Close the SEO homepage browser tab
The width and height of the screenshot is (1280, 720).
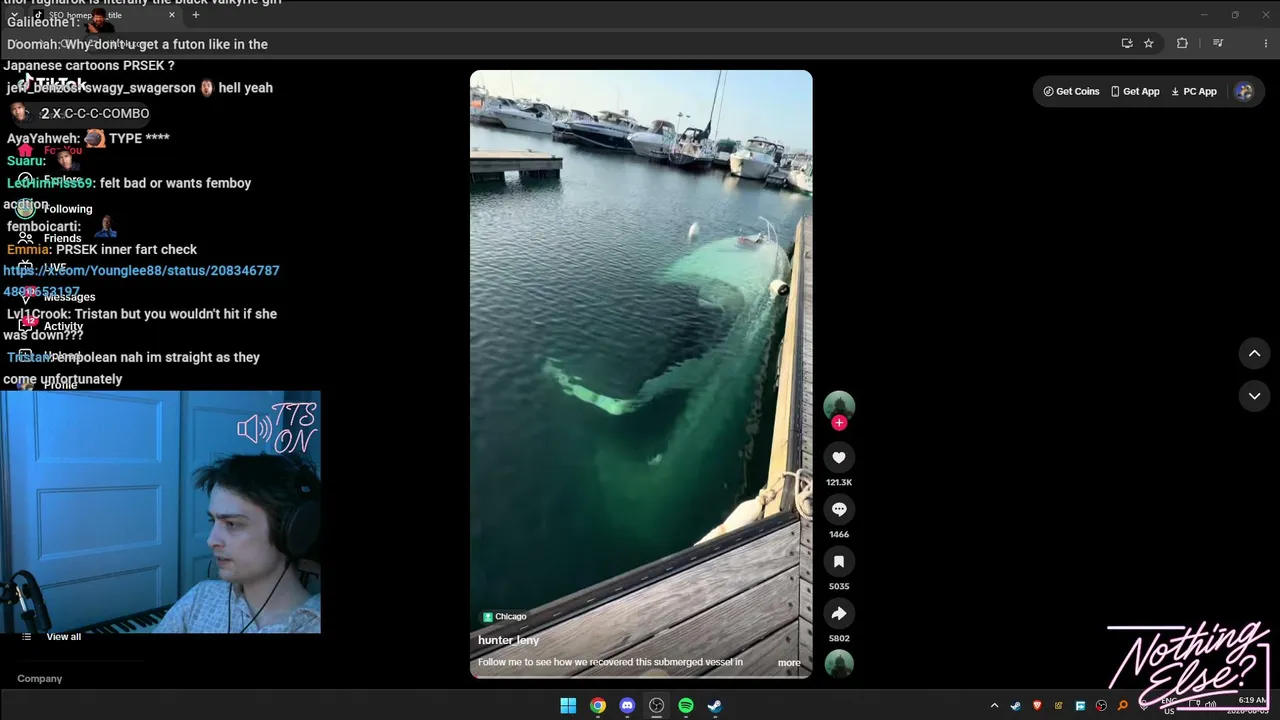click(x=172, y=15)
